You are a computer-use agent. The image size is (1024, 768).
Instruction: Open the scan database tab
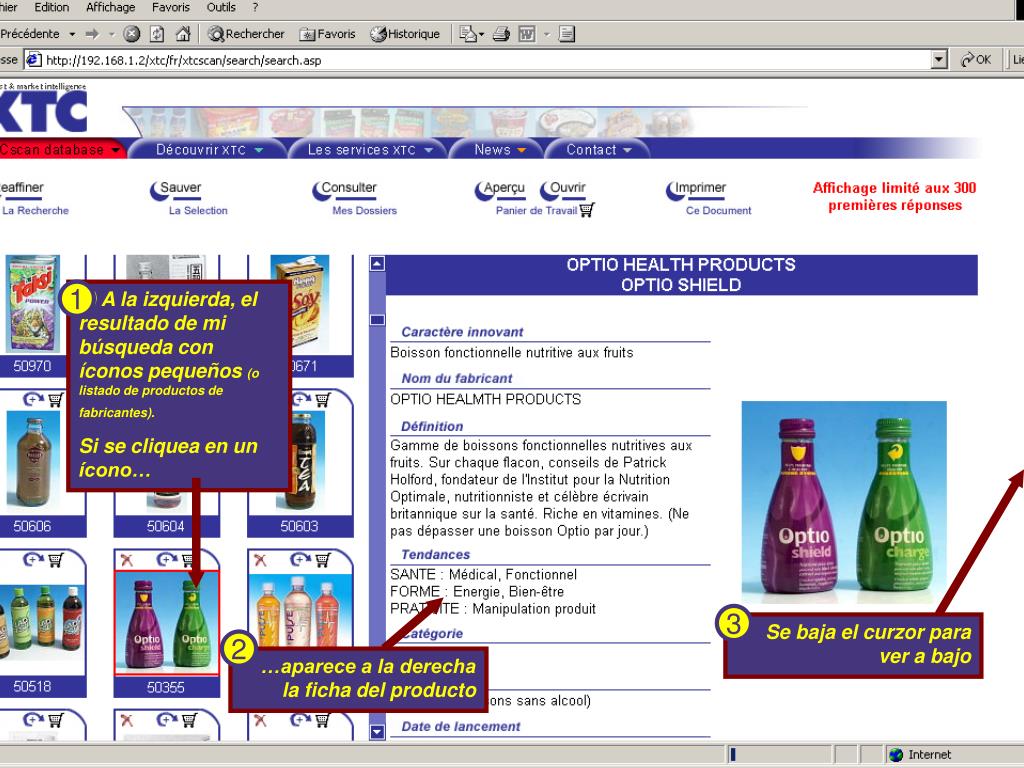(62, 150)
